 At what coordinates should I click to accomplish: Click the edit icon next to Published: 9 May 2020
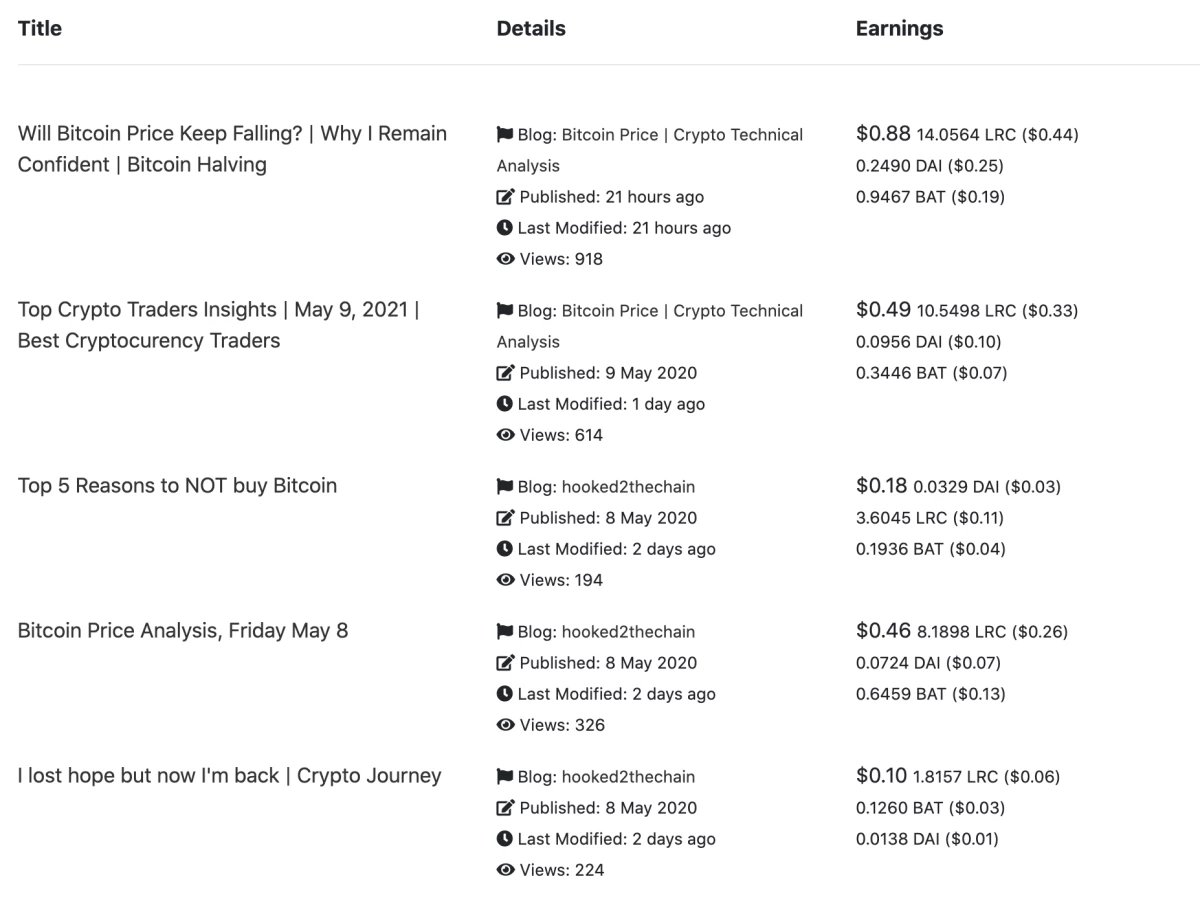pos(506,373)
